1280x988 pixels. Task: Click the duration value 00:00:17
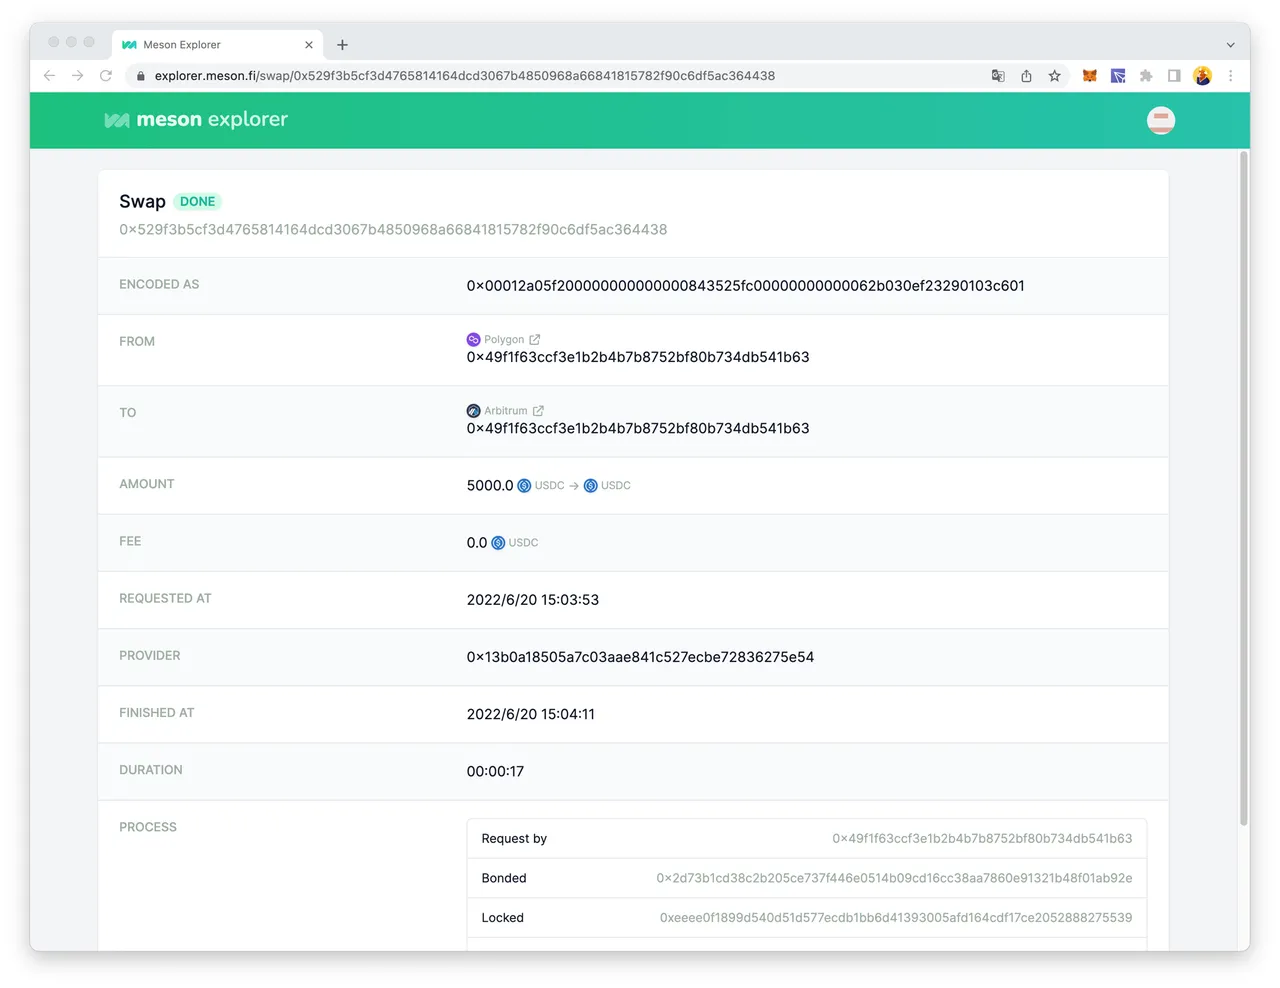pos(495,771)
